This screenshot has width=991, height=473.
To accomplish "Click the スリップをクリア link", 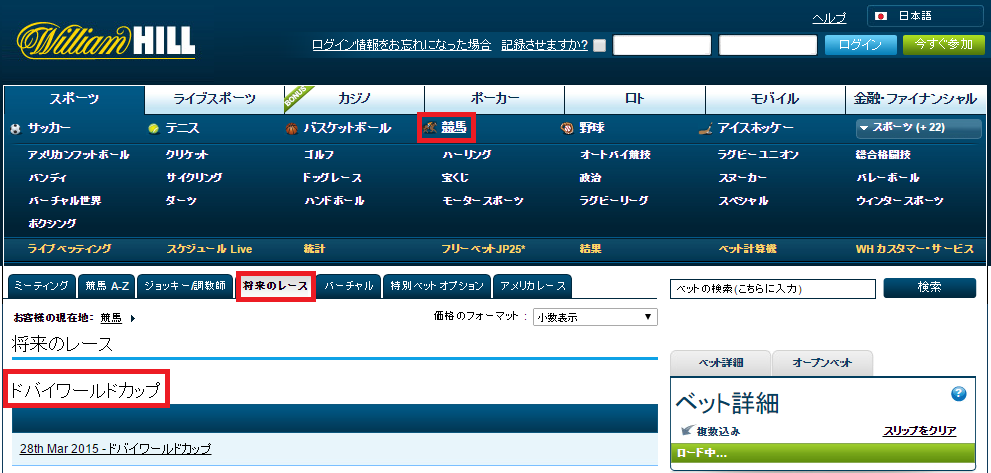I will coord(920,431).
